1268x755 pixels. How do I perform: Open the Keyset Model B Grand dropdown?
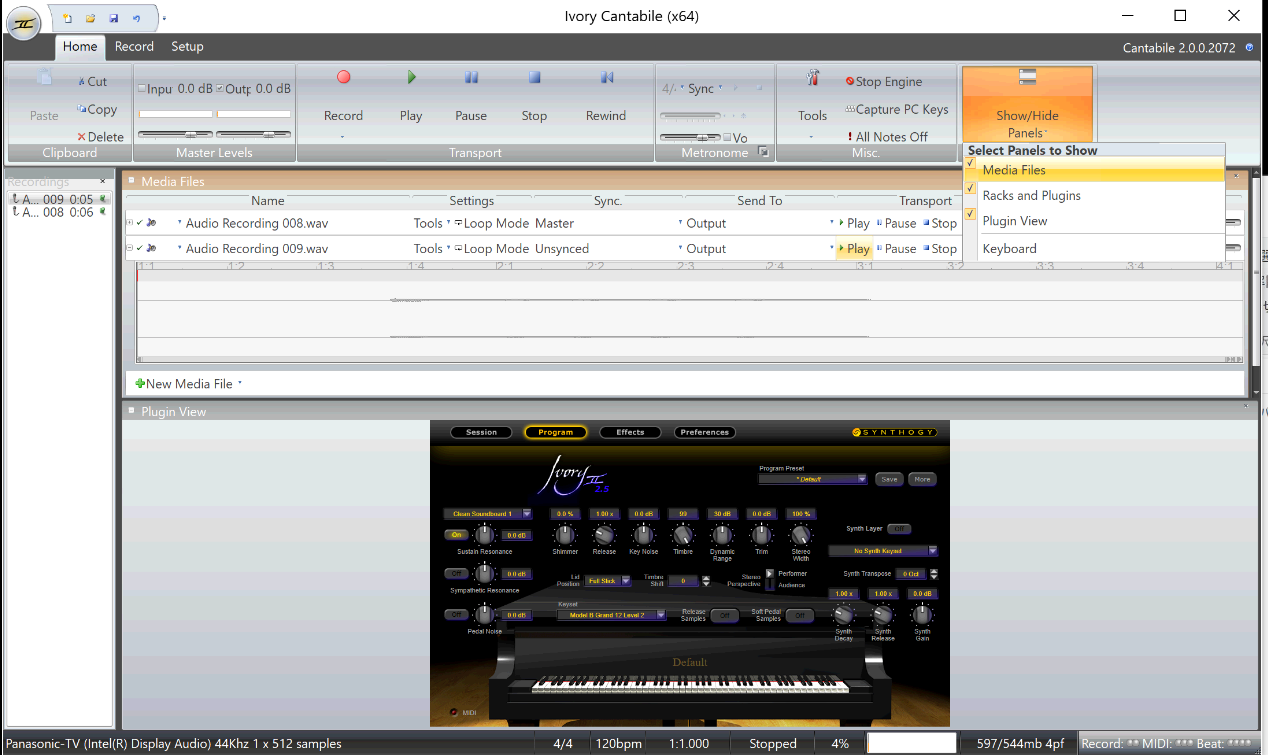pyautogui.click(x=611, y=615)
